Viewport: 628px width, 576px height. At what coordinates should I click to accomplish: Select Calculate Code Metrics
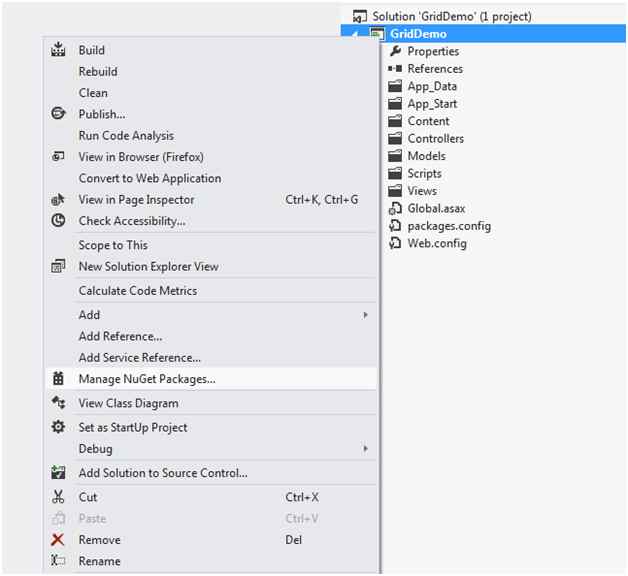coord(138,291)
